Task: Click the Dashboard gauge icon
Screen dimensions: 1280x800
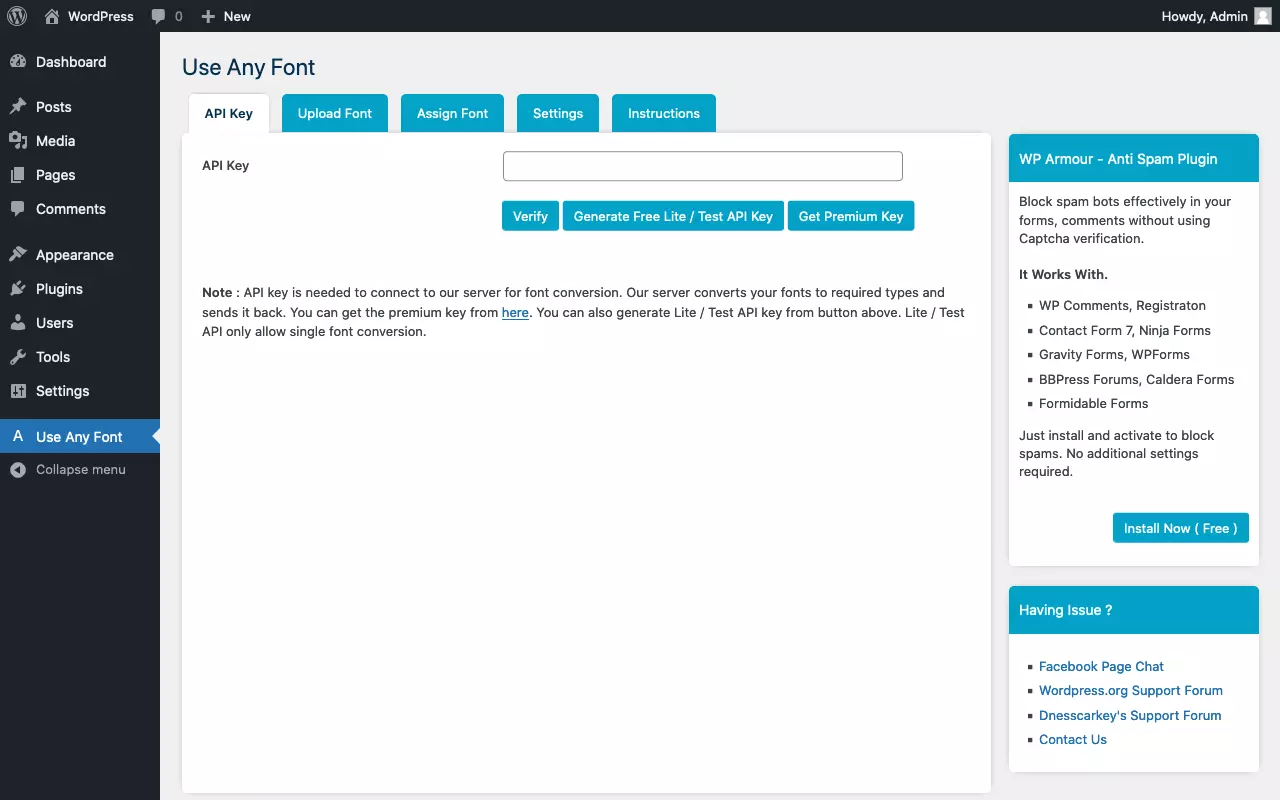Action: click(x=18, y=62)
